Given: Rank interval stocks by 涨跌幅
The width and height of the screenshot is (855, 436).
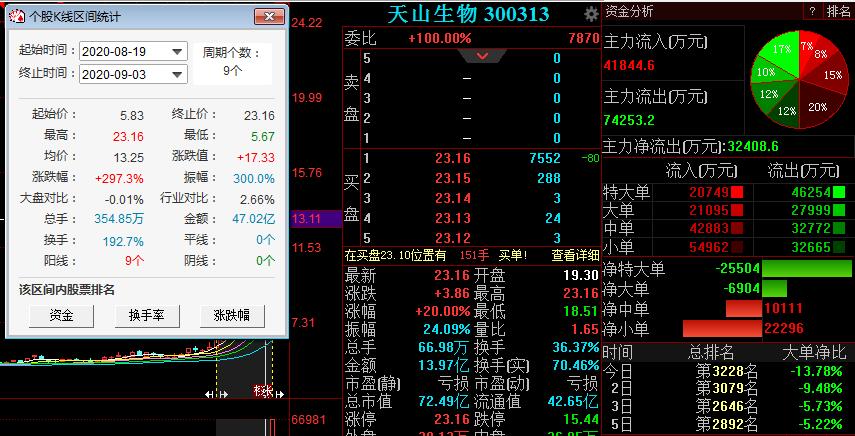Looking at the screenshot, I should tap(232, 316).
